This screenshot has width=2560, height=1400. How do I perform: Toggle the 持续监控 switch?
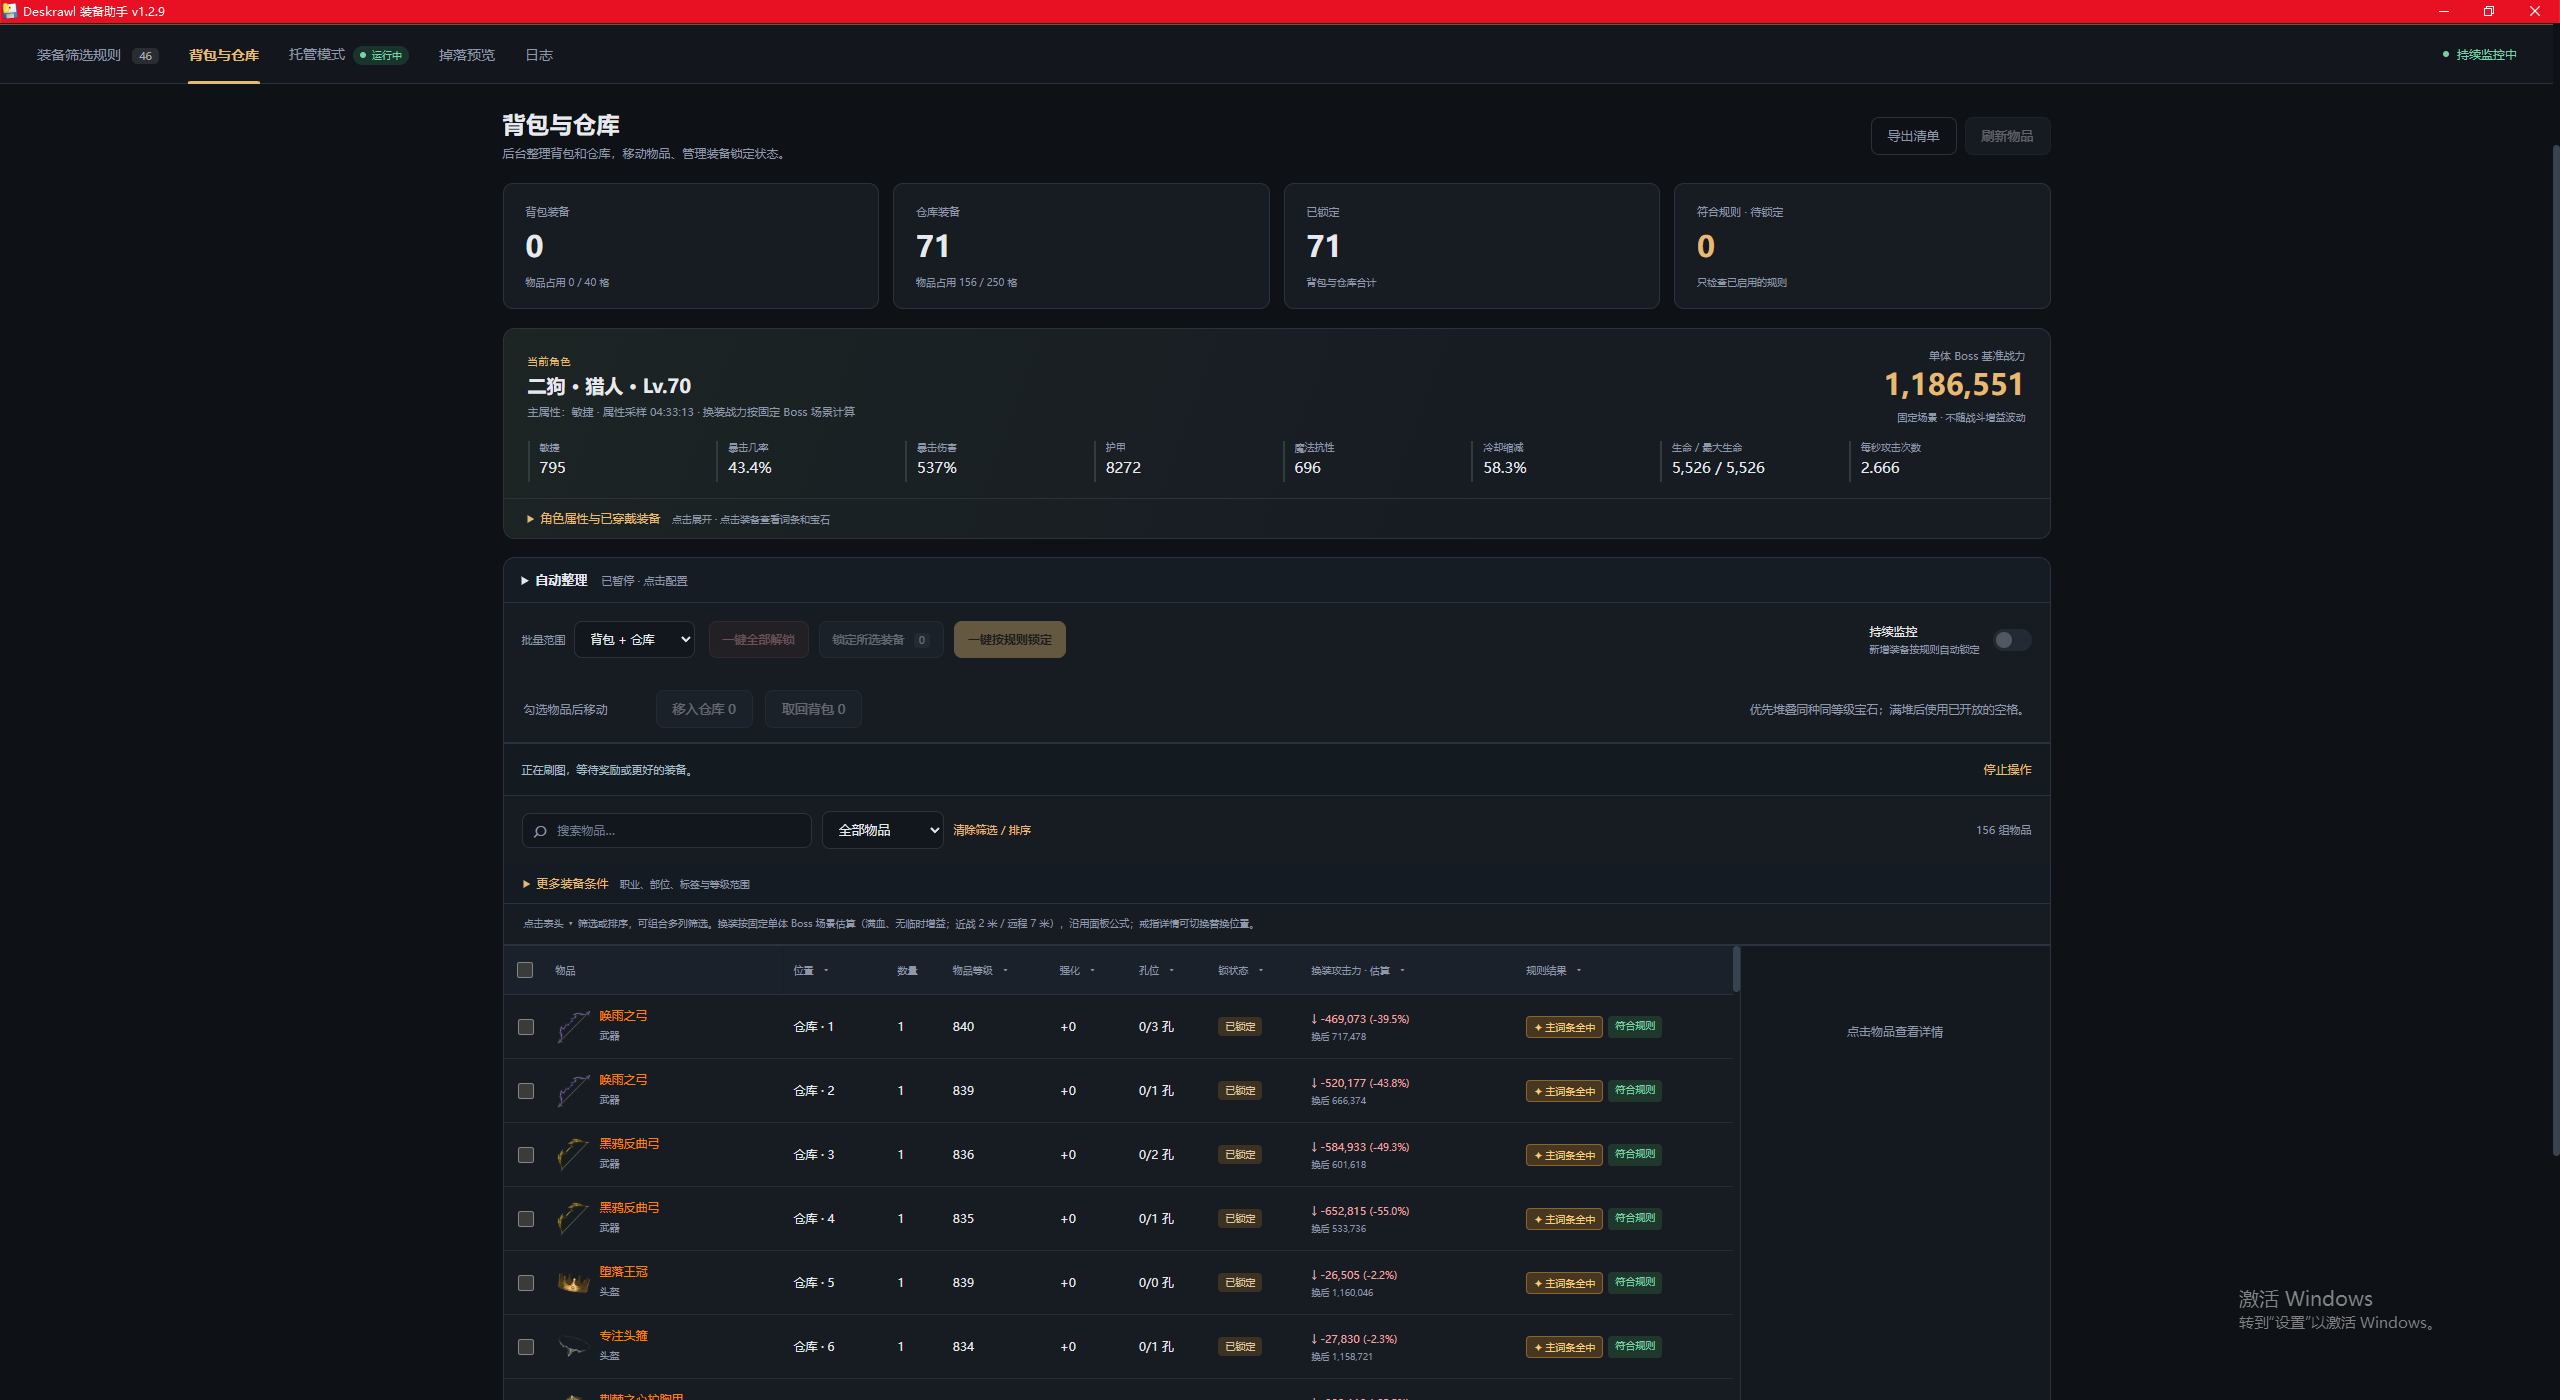click(2012, 640)
